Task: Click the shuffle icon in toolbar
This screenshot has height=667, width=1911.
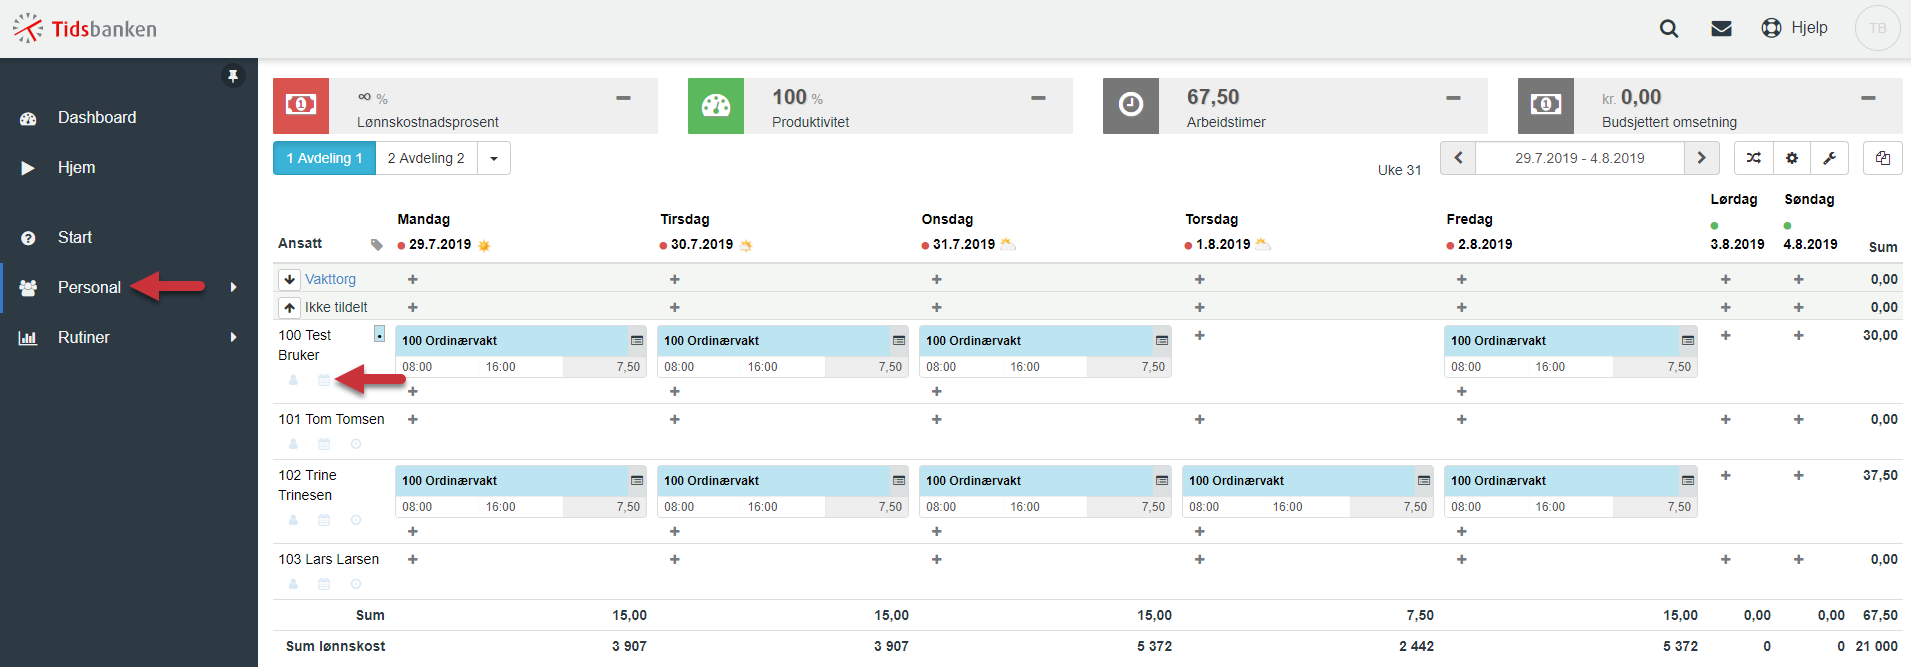Action: pyautogui.click(x=1754, y=158)
